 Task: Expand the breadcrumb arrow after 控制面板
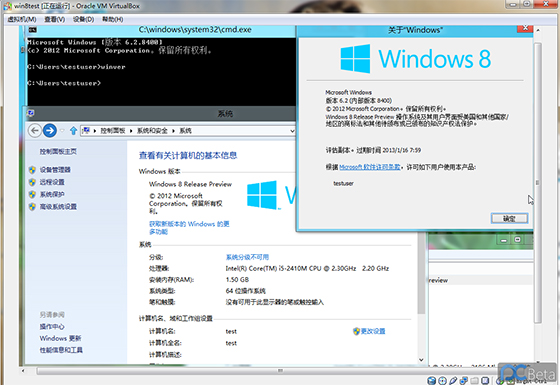coord(131,131)
